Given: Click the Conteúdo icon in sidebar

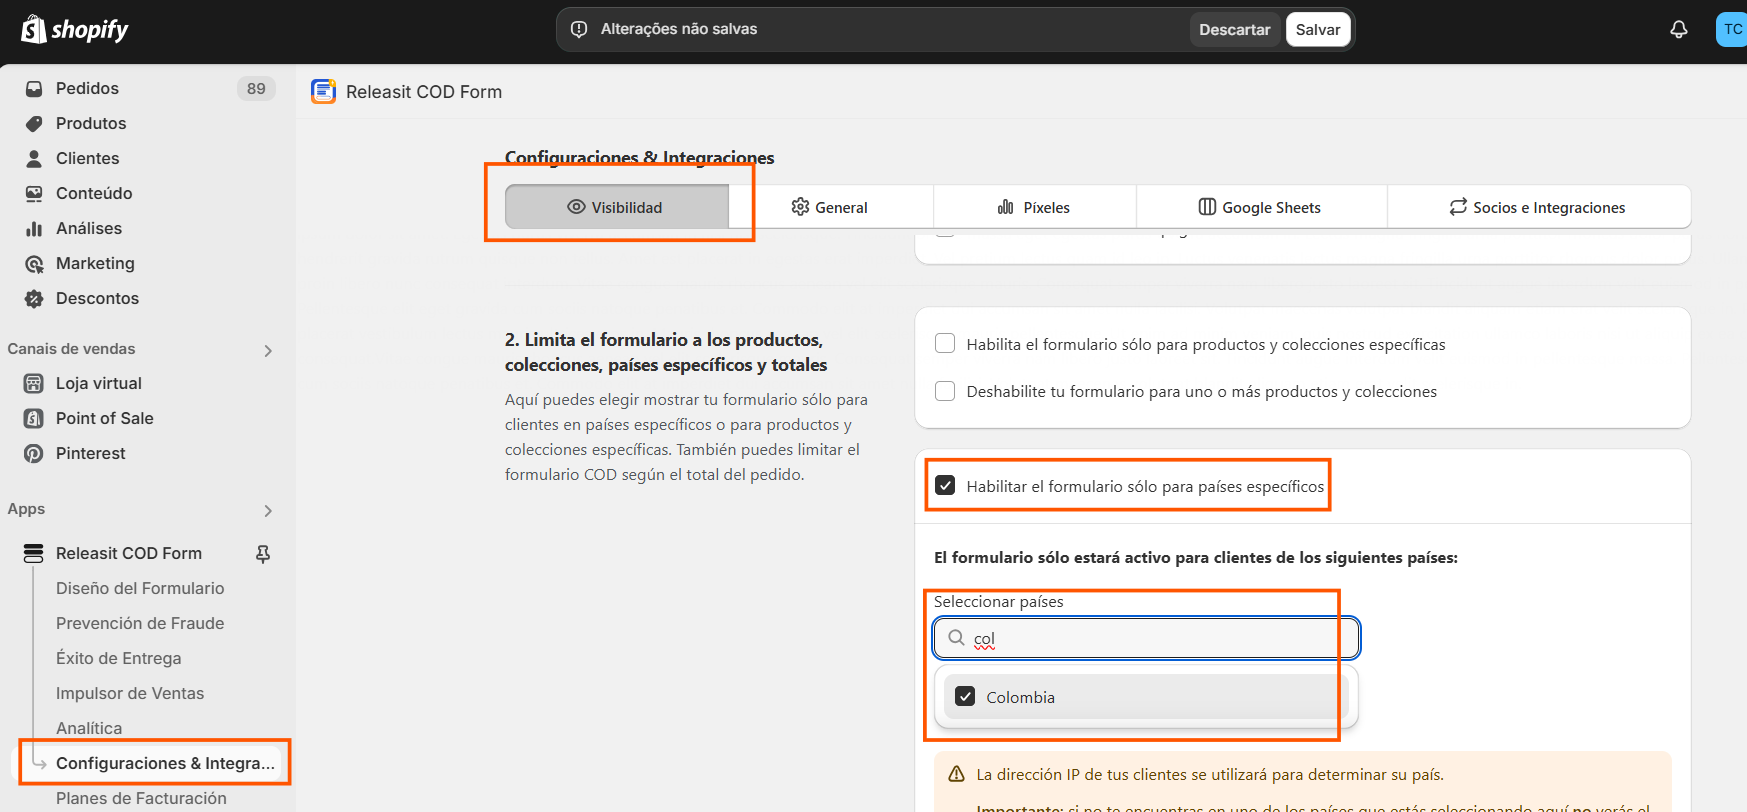Looking at the screenshot, I should pos(34,193).
